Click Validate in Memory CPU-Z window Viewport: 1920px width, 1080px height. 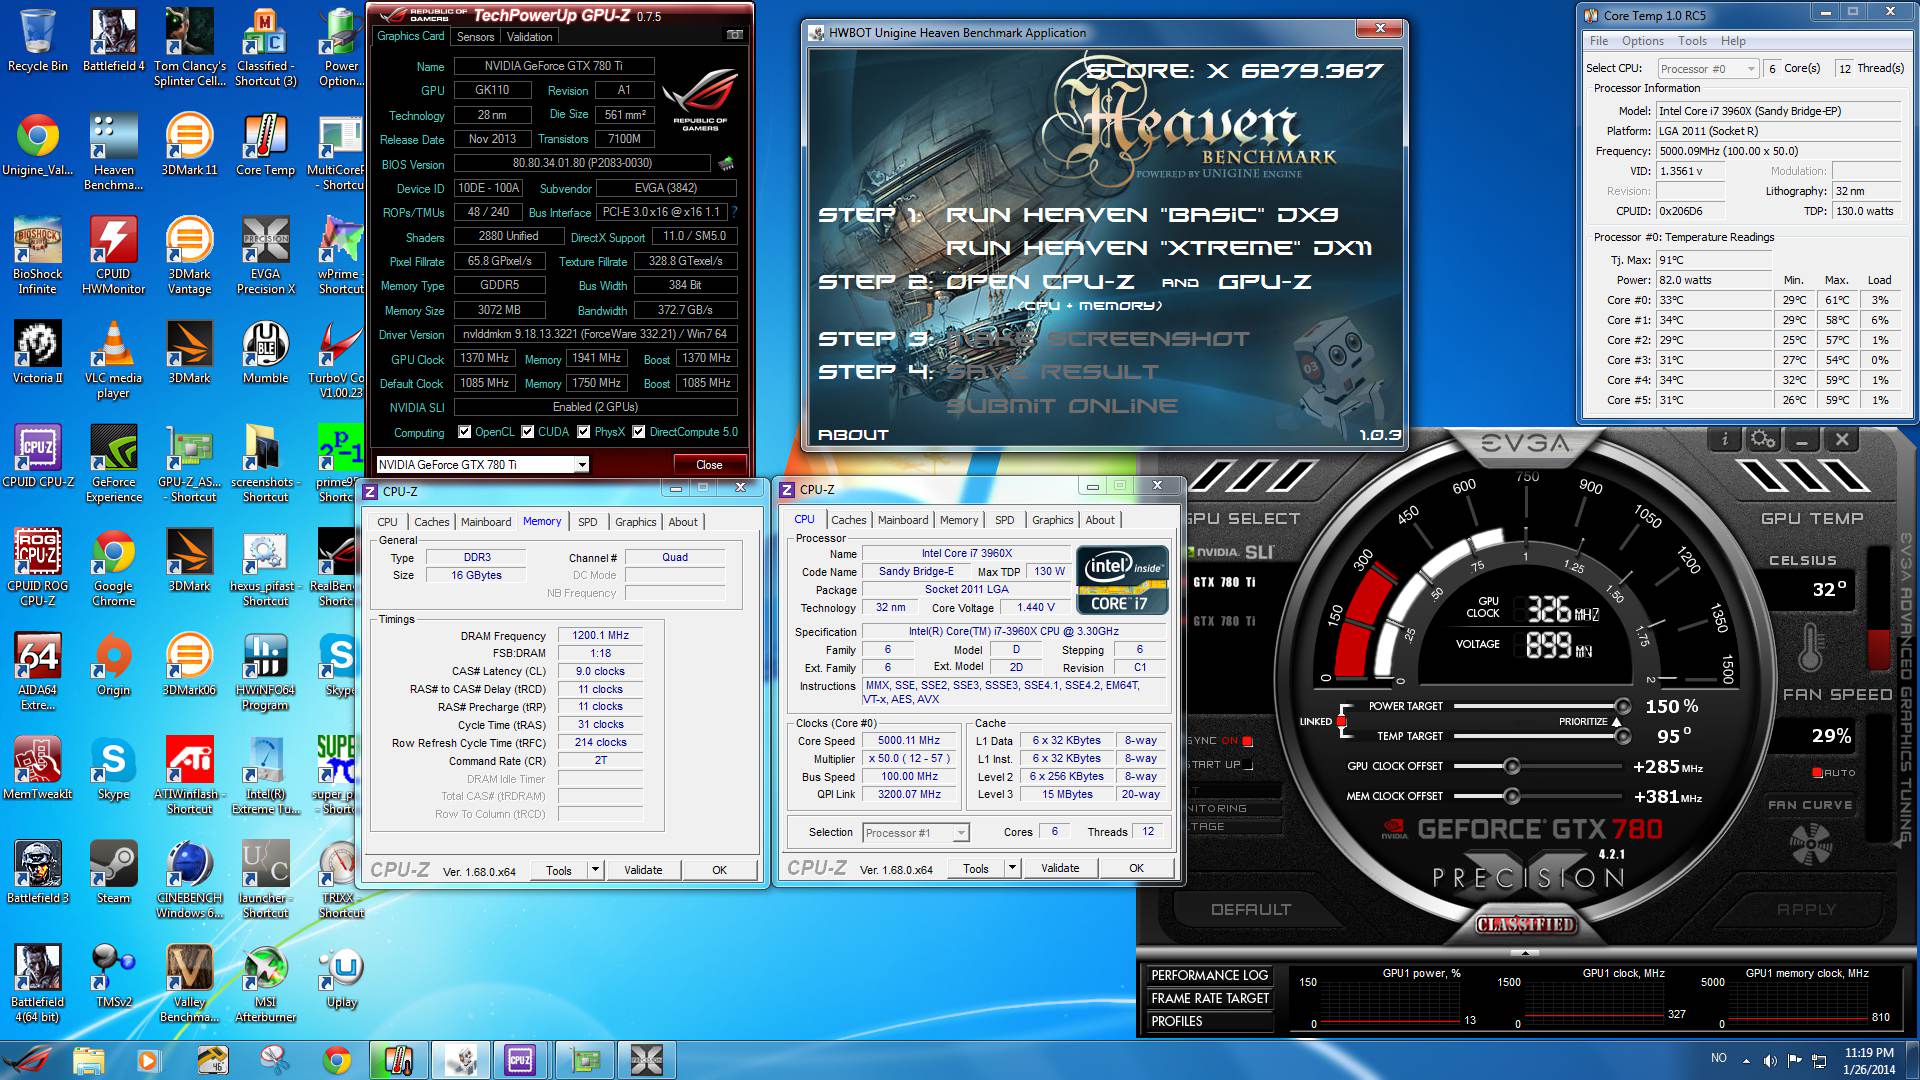643,870
